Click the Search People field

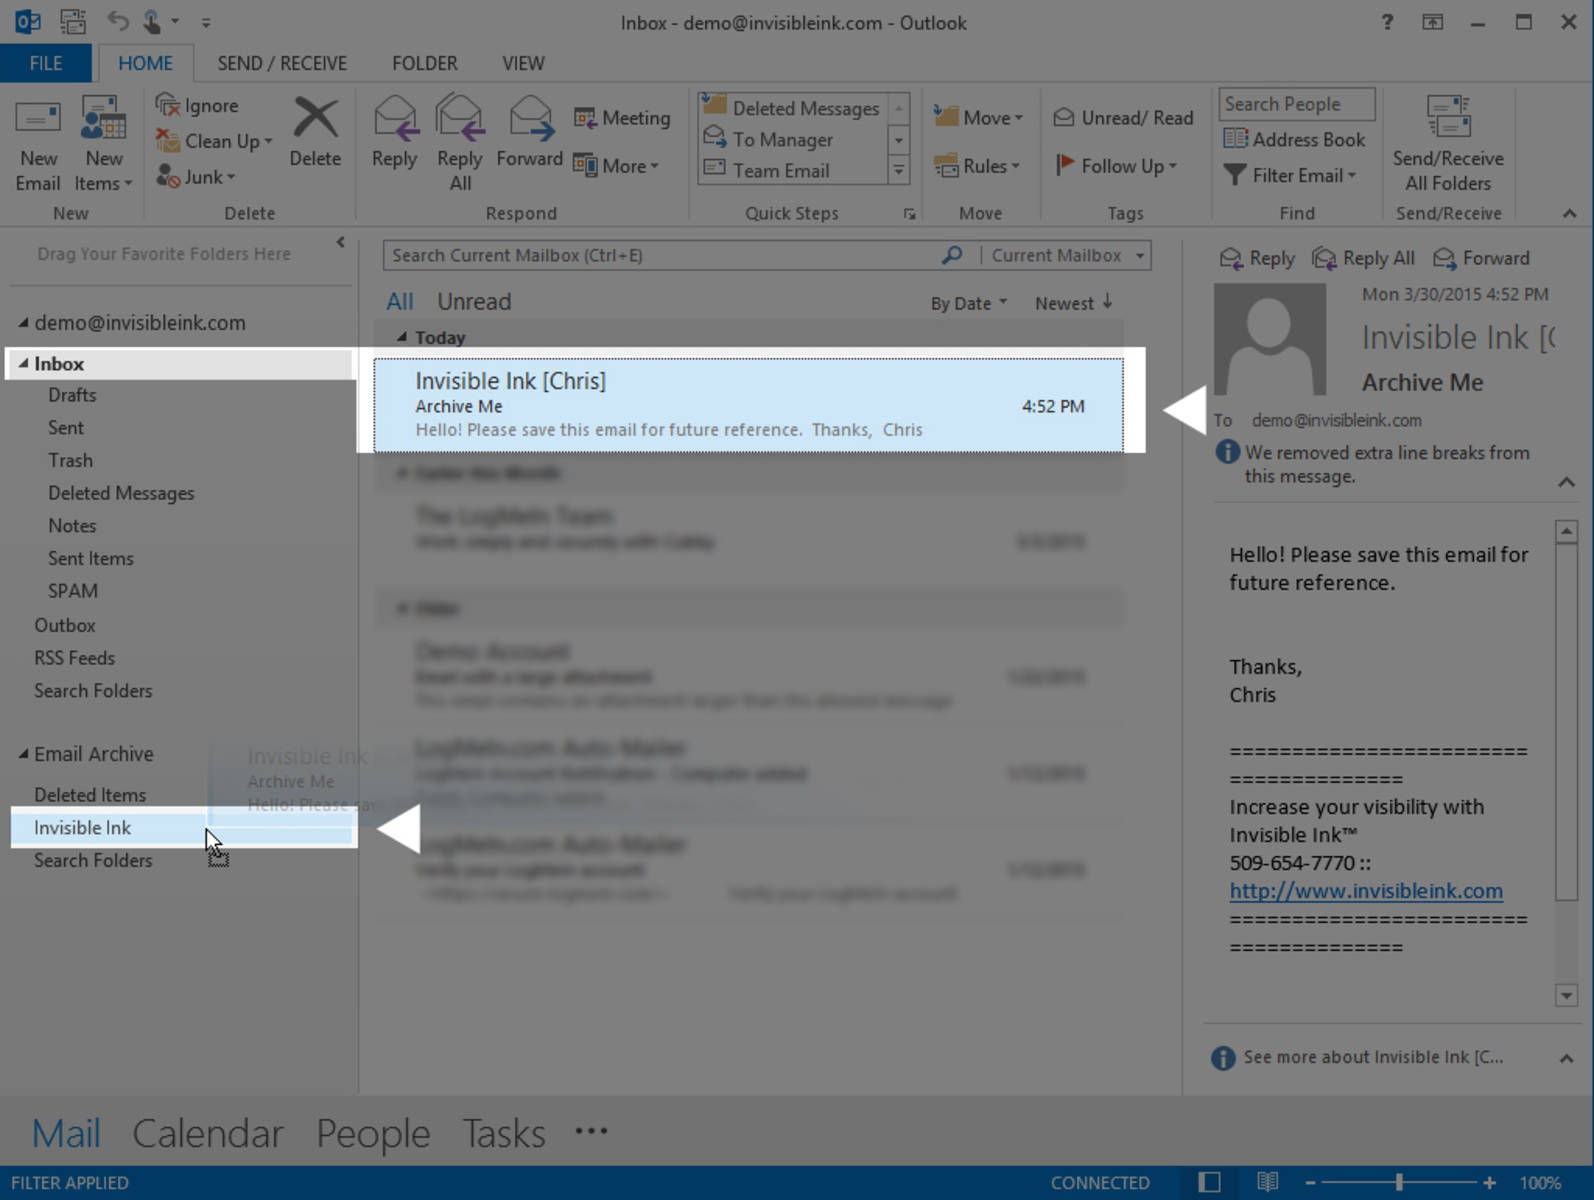pos(1296,104)
